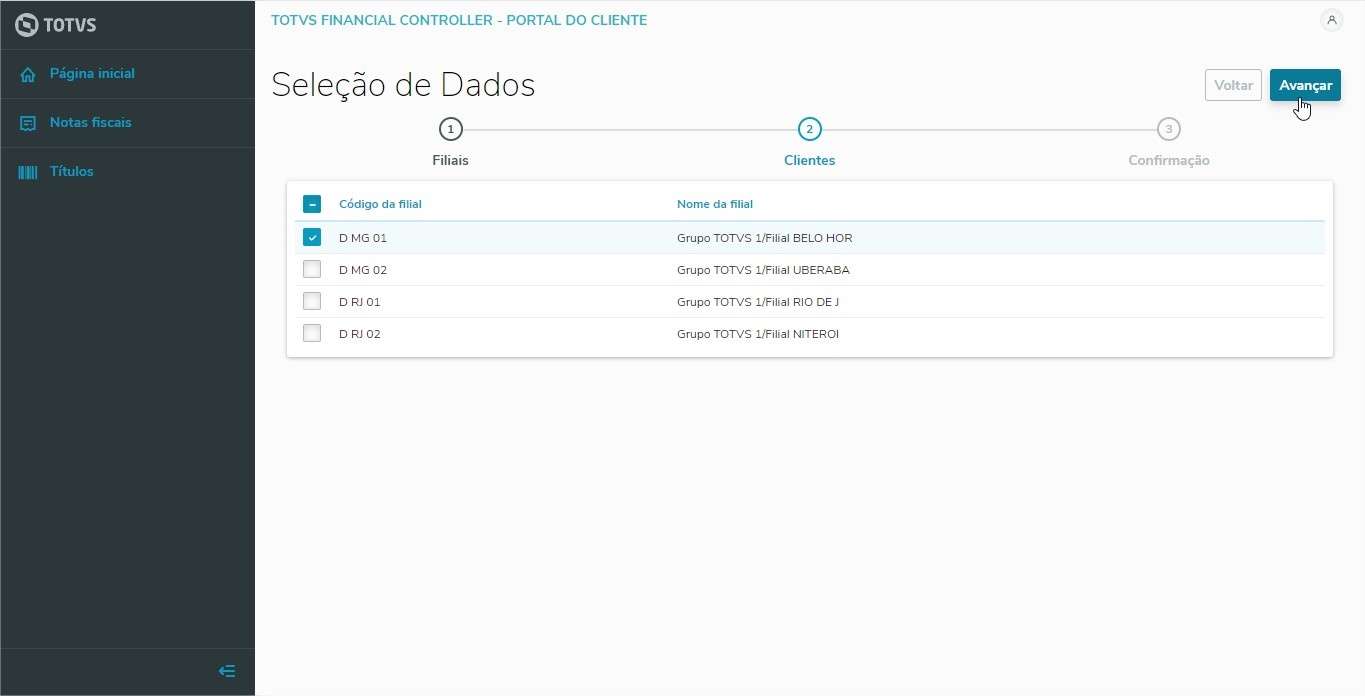Screen dimensions: 1365x696
Task: Toggle the select-all header checkbox
Action: 312,204
